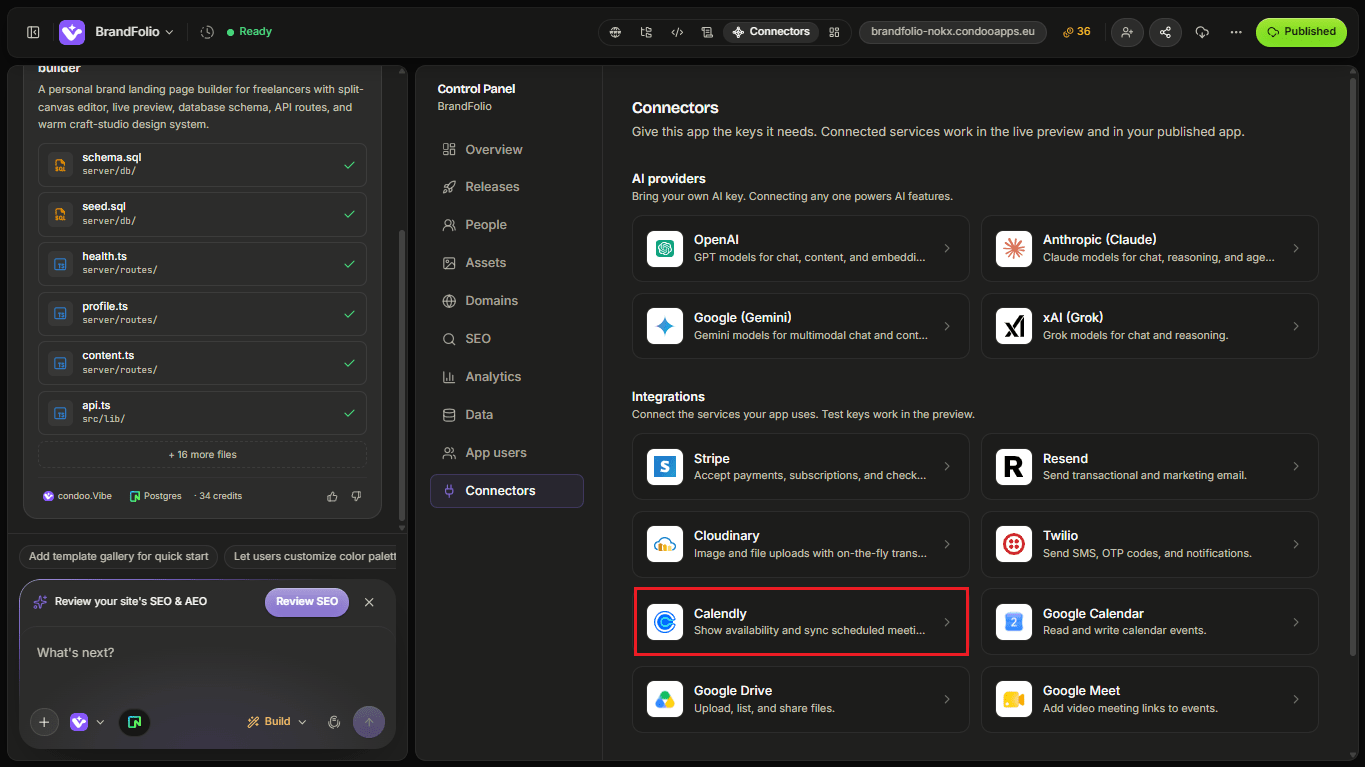
Task: Open the file tree view icon
Action: (x=646, y=32)
